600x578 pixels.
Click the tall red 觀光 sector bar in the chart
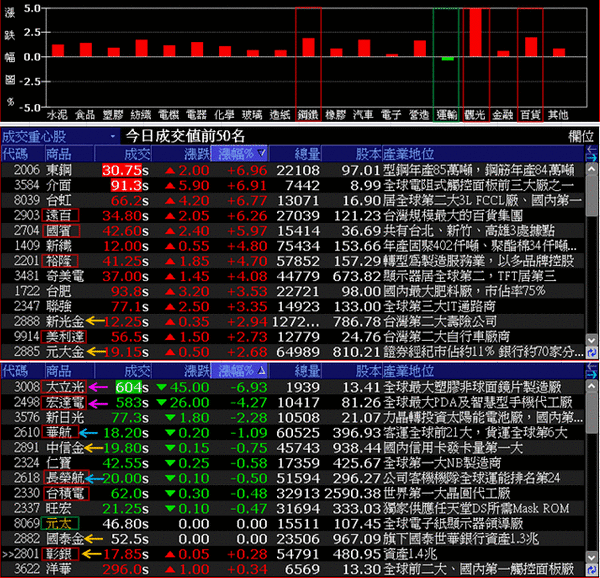(x=476, y=33)
